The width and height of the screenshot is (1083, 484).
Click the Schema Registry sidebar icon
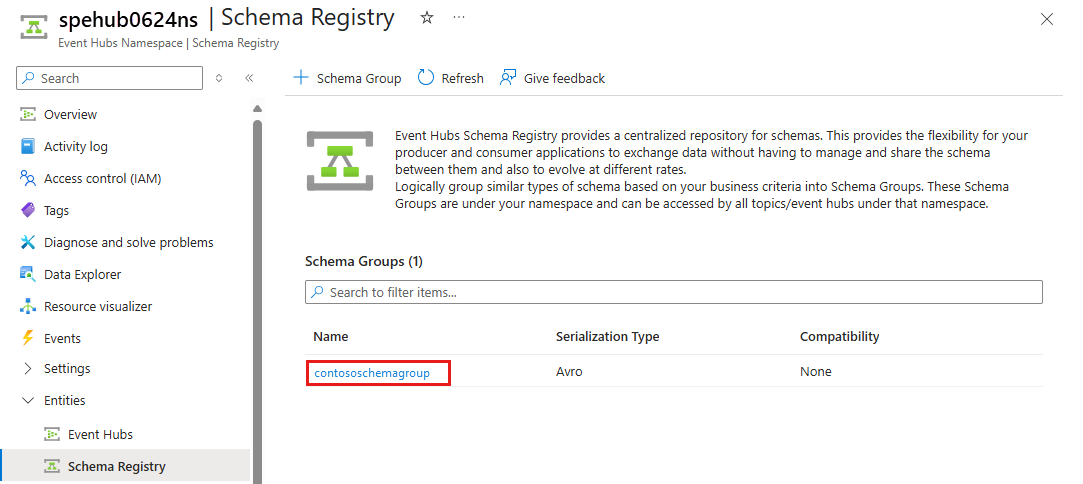(x=52, y=466)
